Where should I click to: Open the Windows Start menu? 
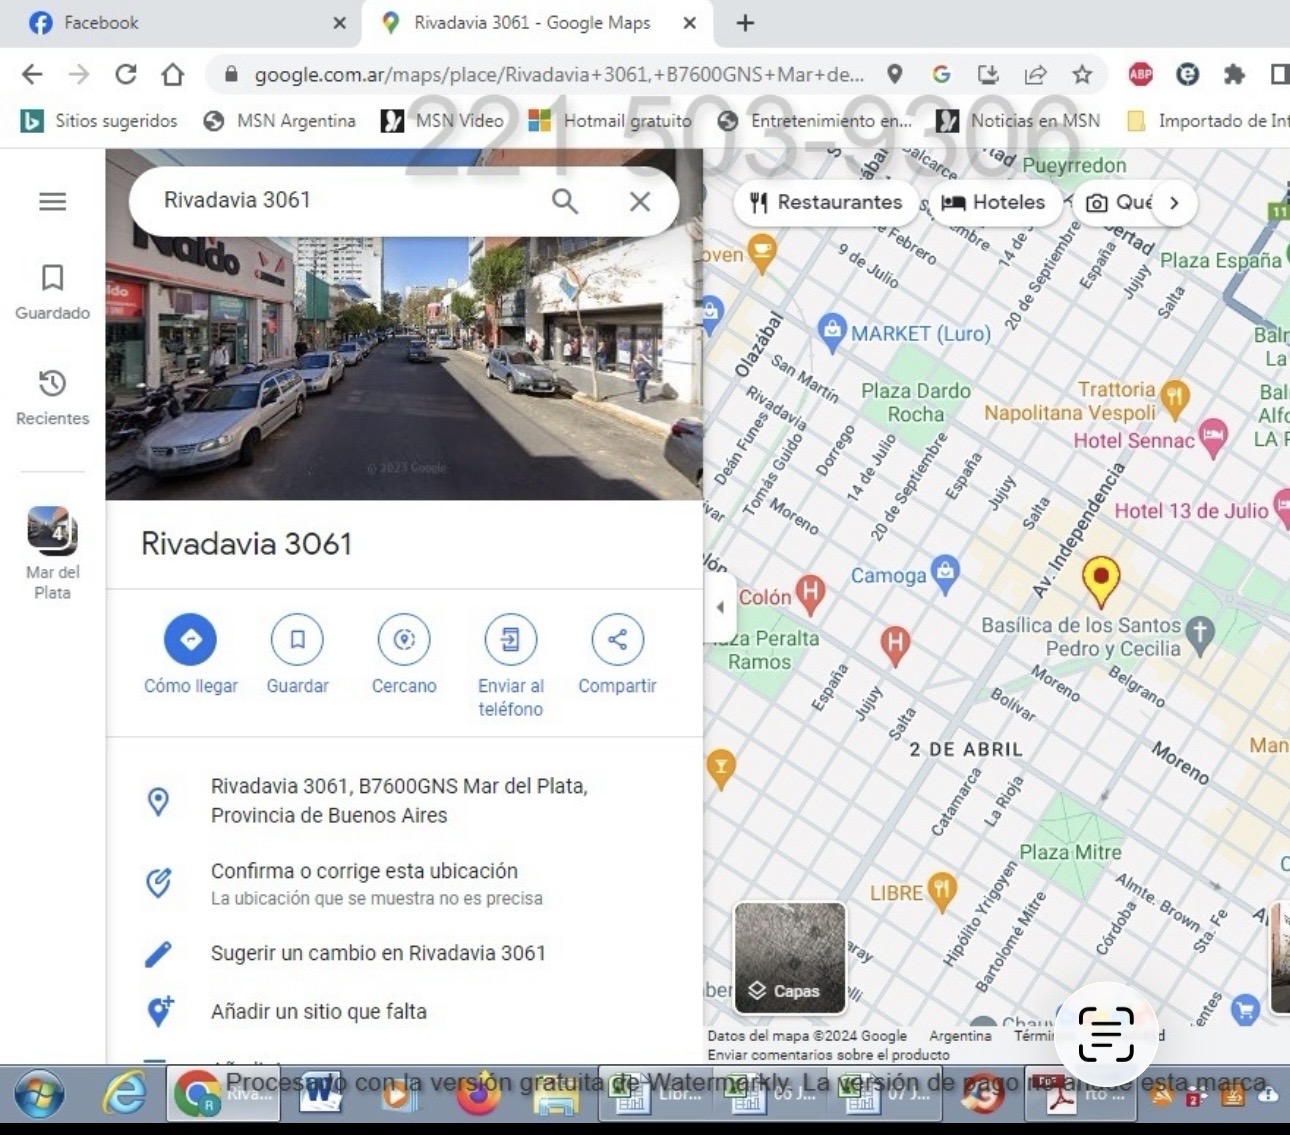point(40,1094)
